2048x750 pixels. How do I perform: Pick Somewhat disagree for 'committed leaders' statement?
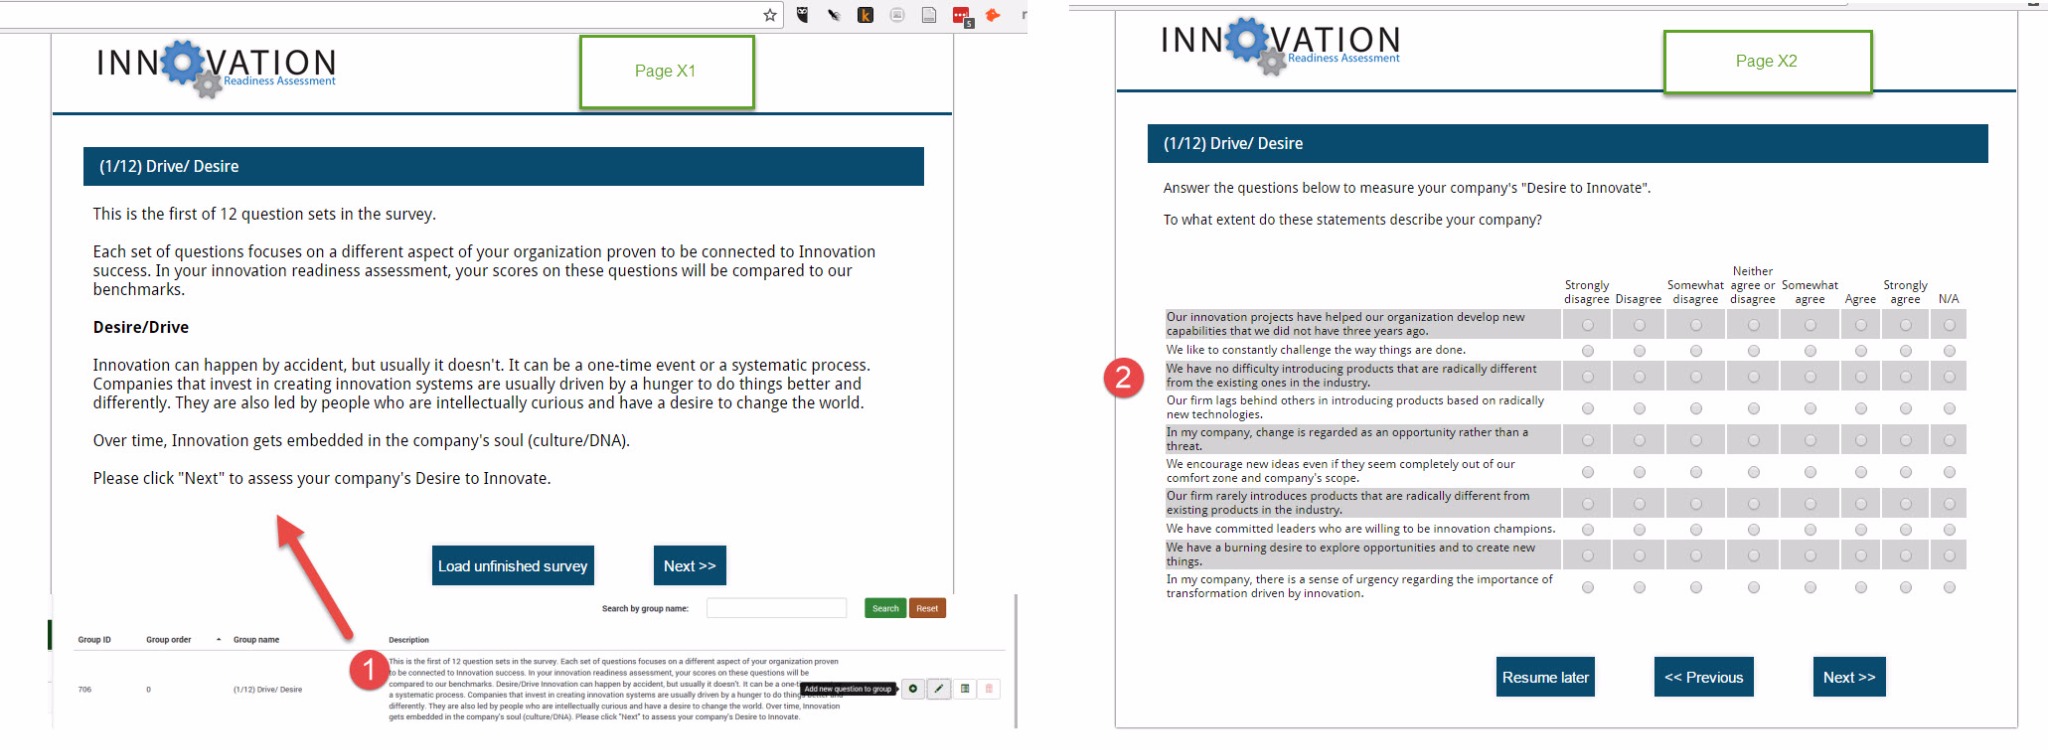(x=1696, y=530)
